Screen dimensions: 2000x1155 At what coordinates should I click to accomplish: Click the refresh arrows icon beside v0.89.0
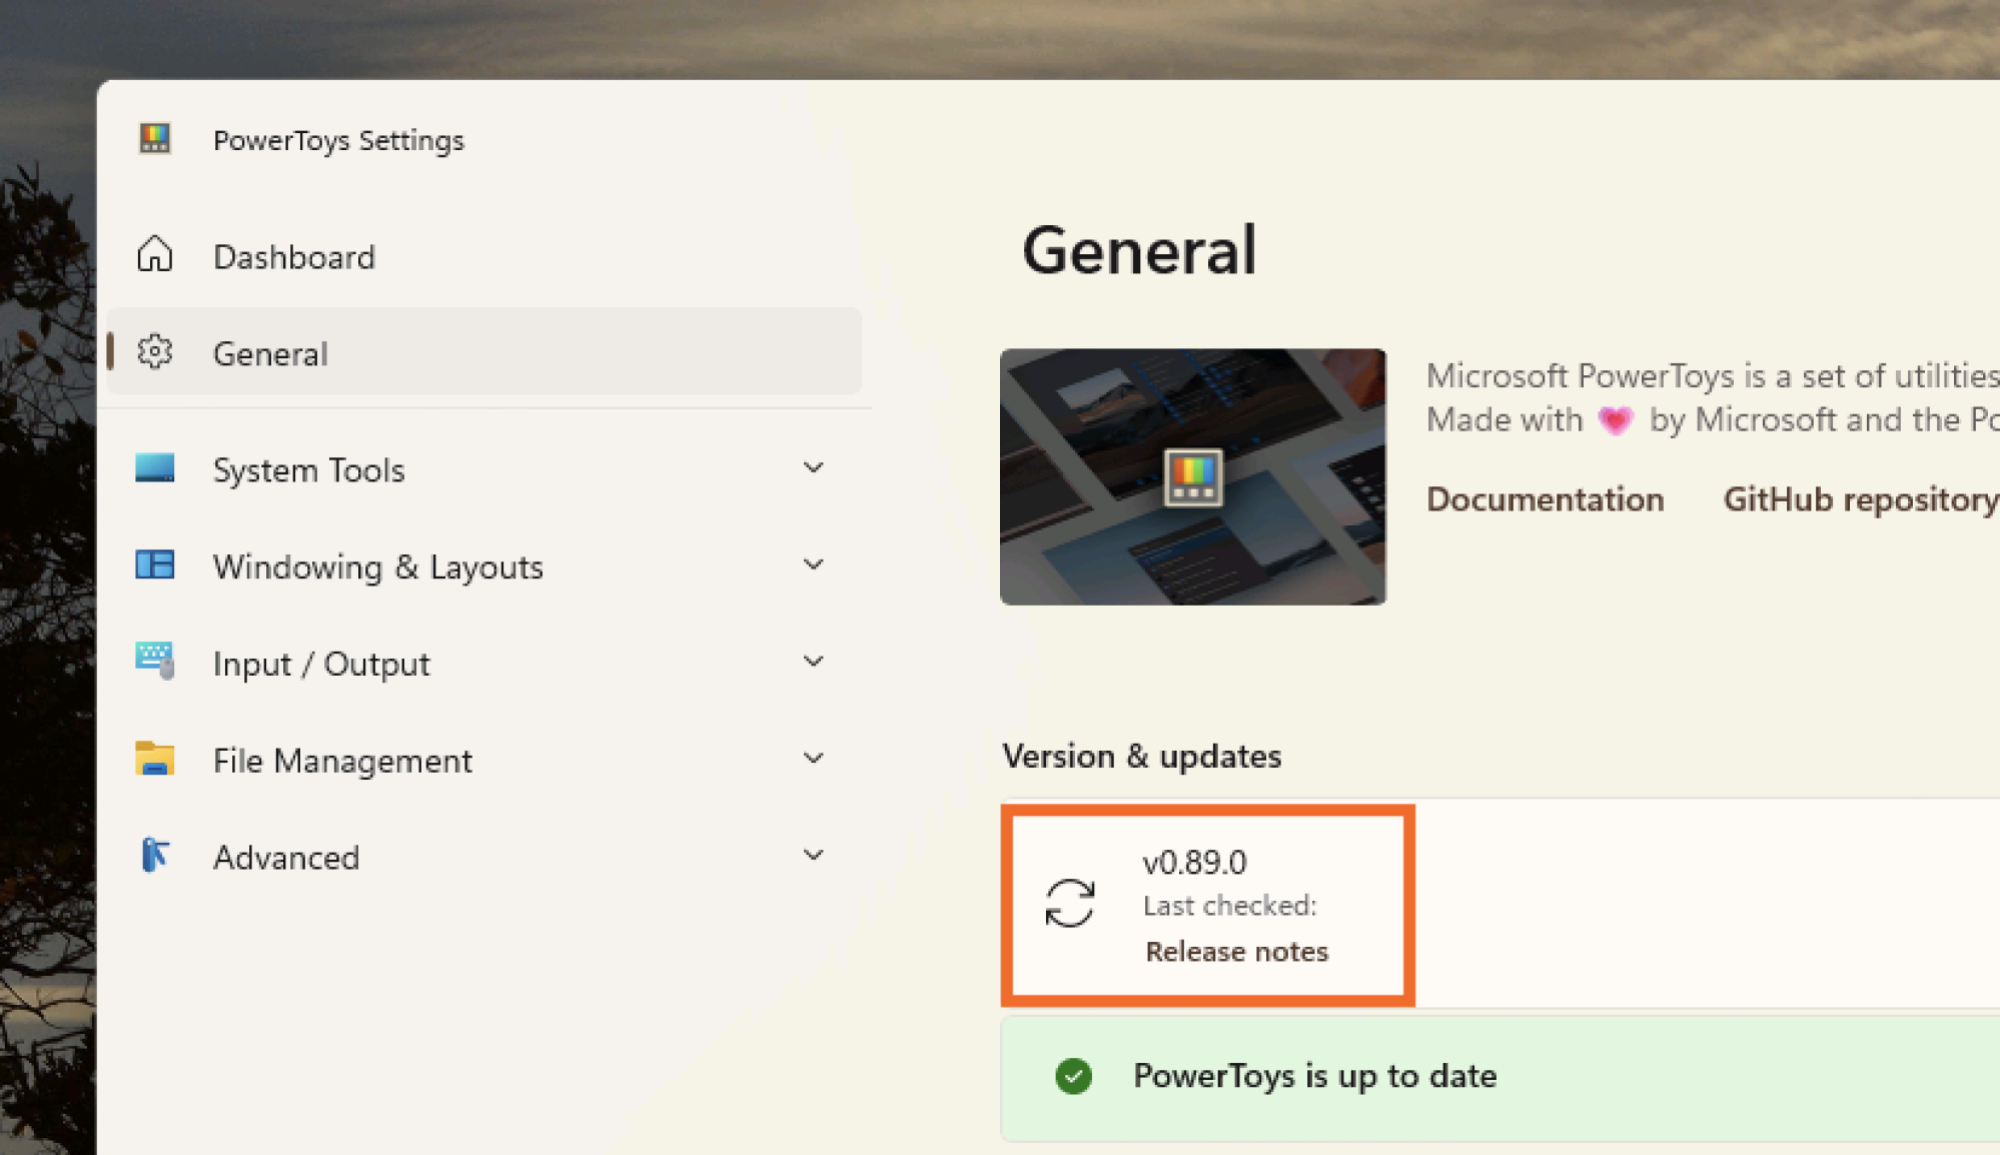(x=1070, y=903)
